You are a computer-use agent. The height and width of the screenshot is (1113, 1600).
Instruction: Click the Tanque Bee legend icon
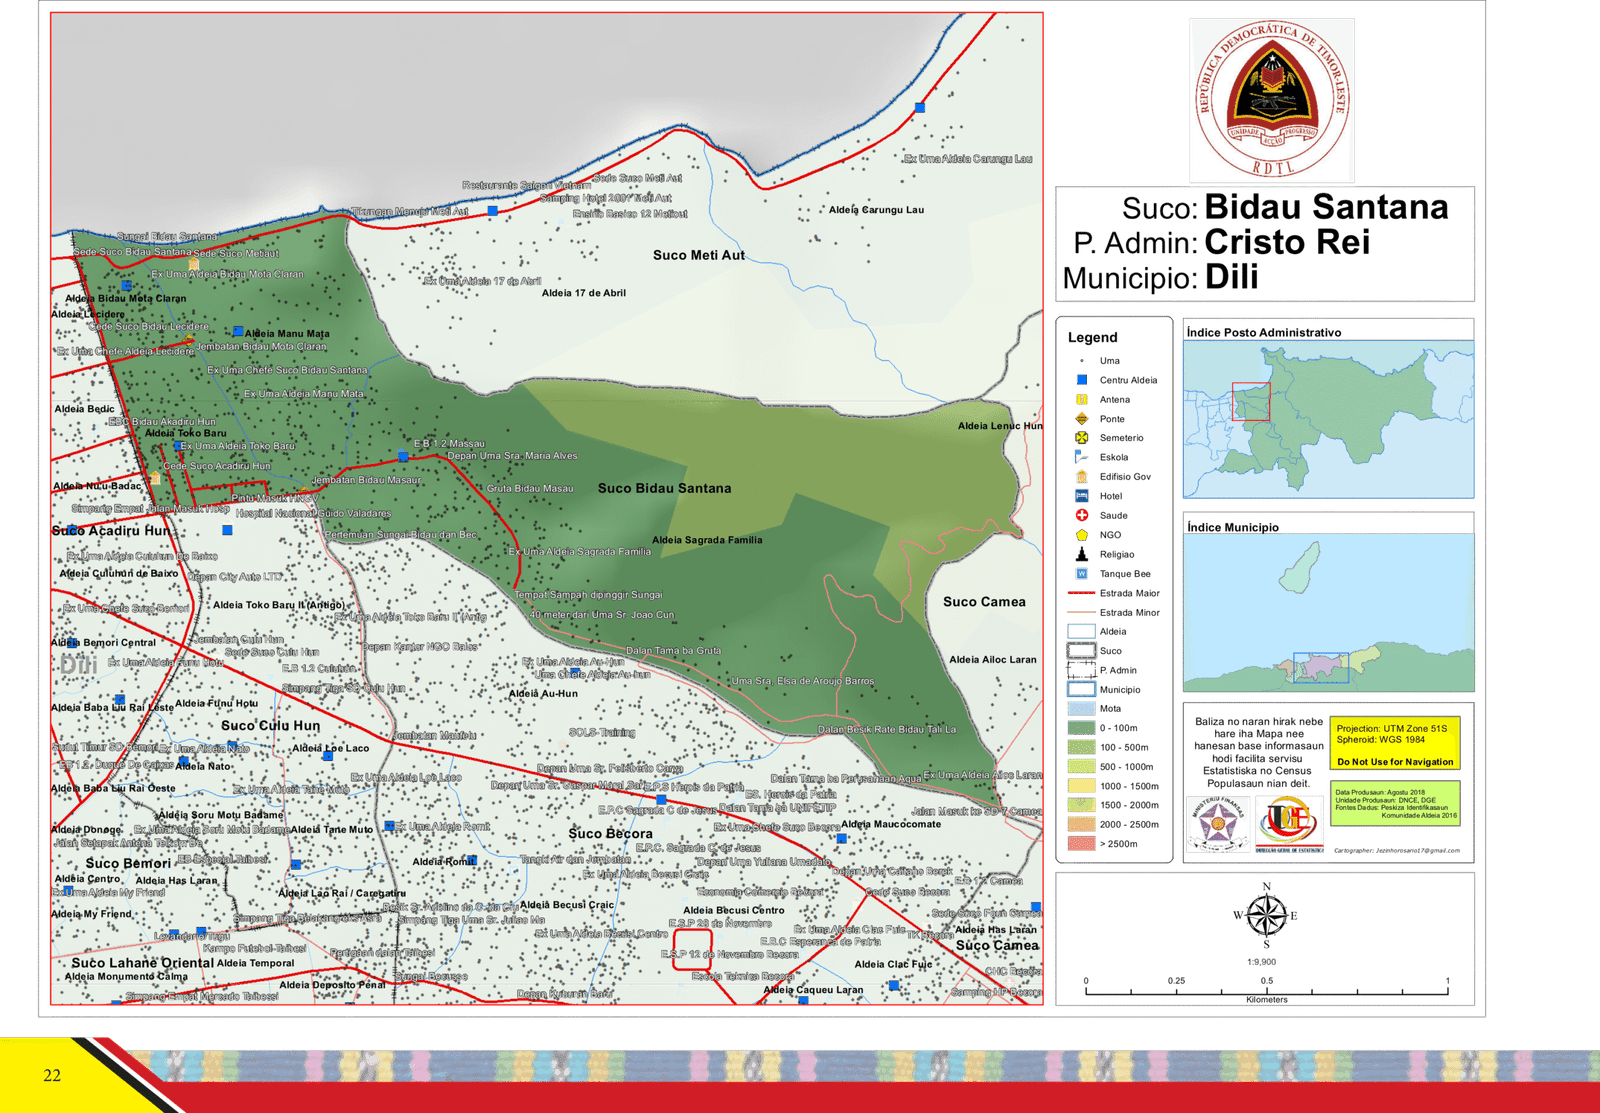[x=1081, y=574]
